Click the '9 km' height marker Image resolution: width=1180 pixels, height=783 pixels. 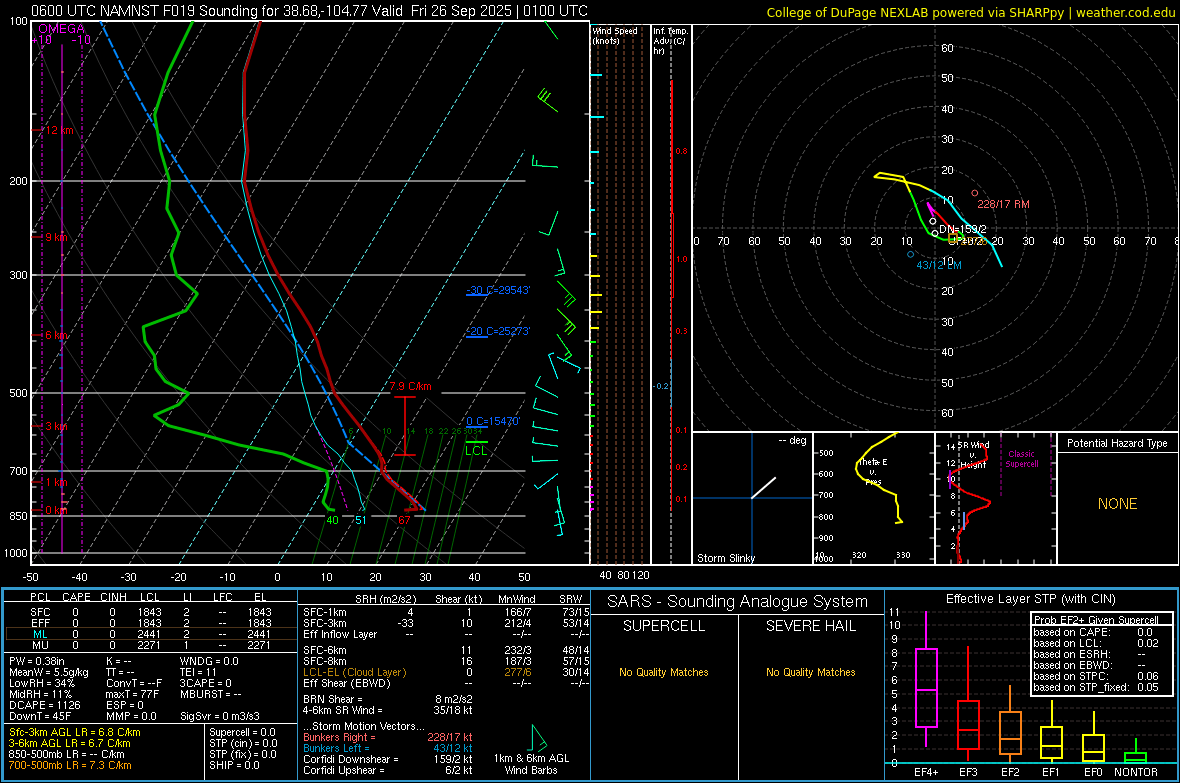pyautogui.click(x=56, y=237)
